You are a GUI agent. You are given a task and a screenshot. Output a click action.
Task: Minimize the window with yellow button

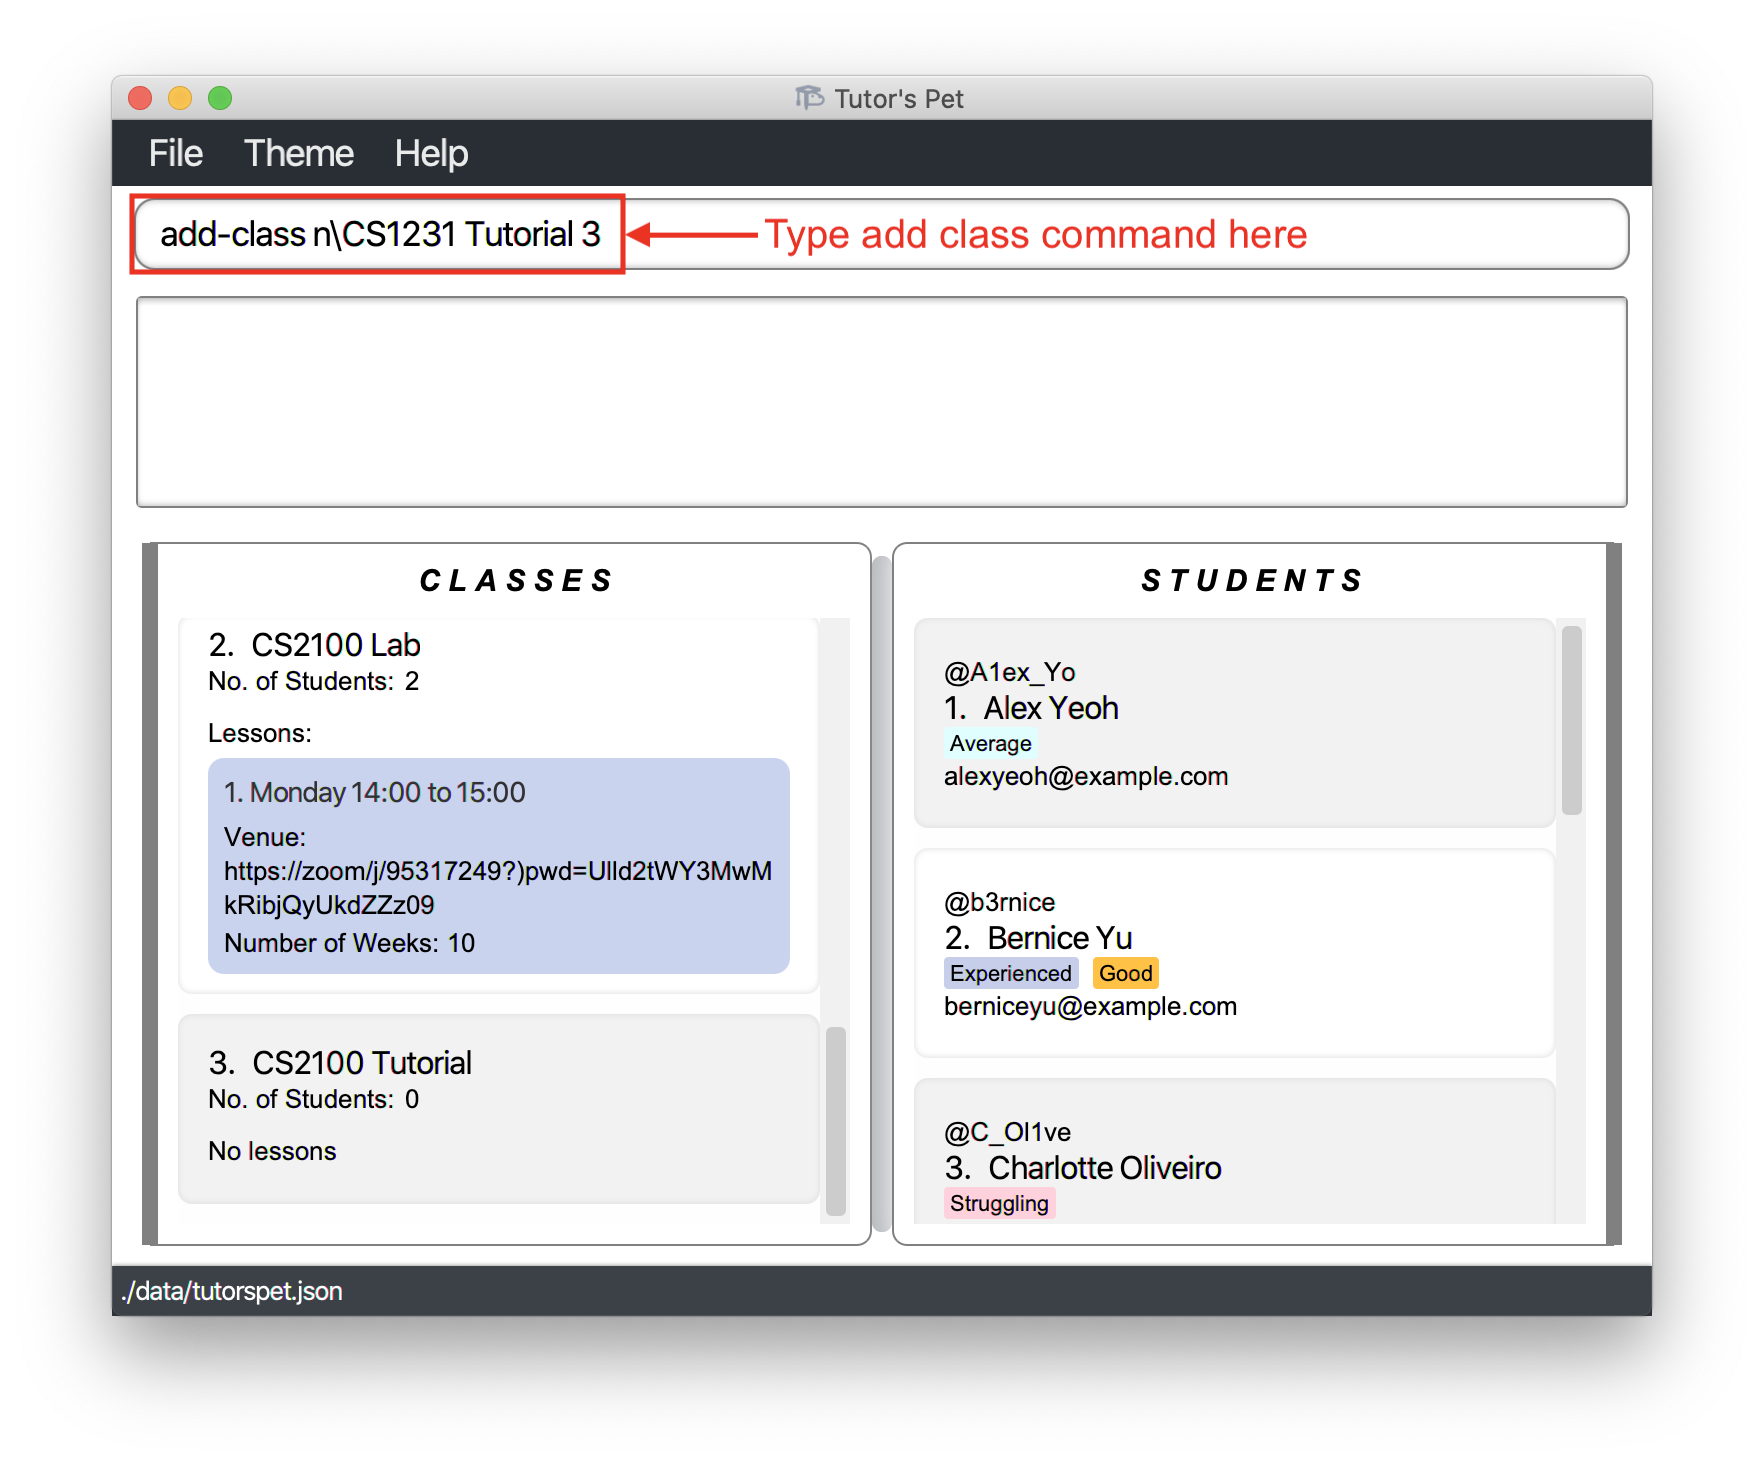(x=180, y=98)
